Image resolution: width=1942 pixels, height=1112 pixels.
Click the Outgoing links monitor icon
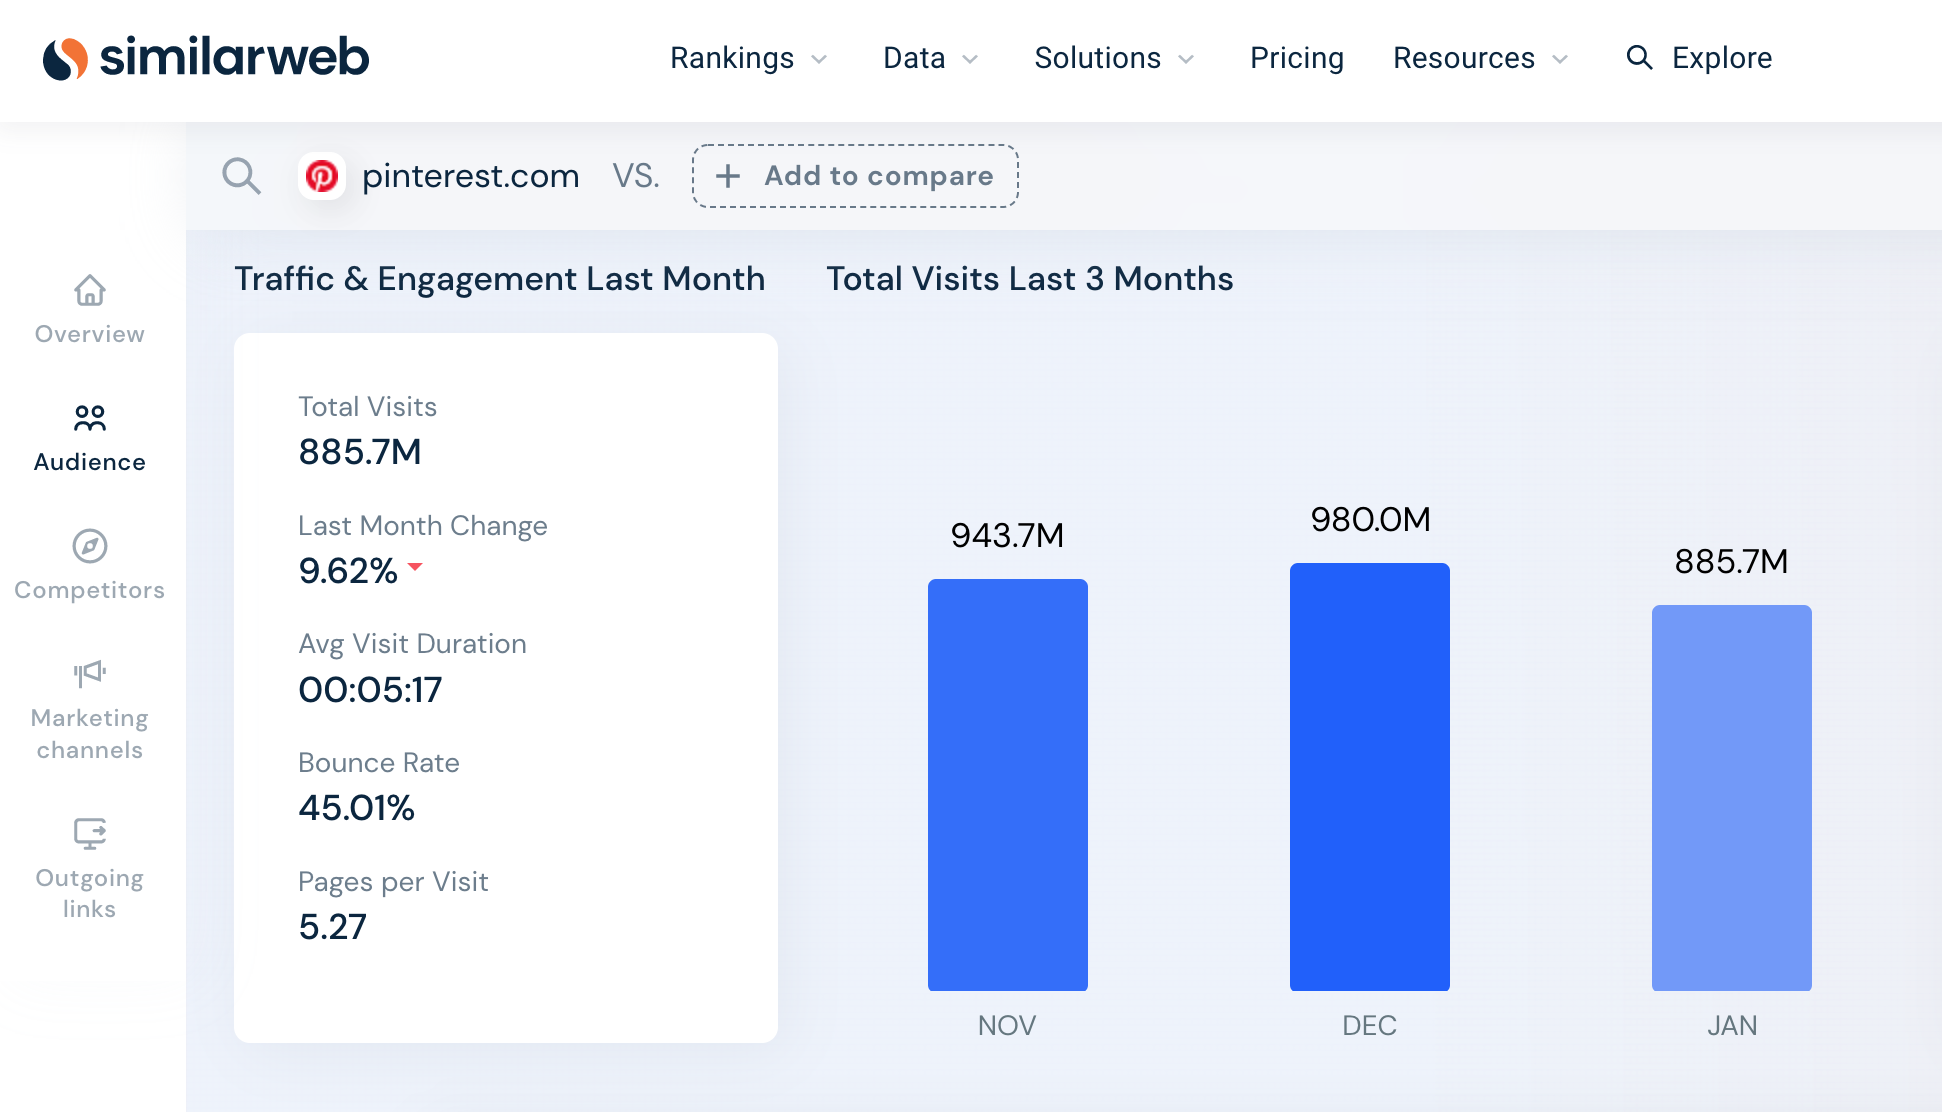point(90,833)
